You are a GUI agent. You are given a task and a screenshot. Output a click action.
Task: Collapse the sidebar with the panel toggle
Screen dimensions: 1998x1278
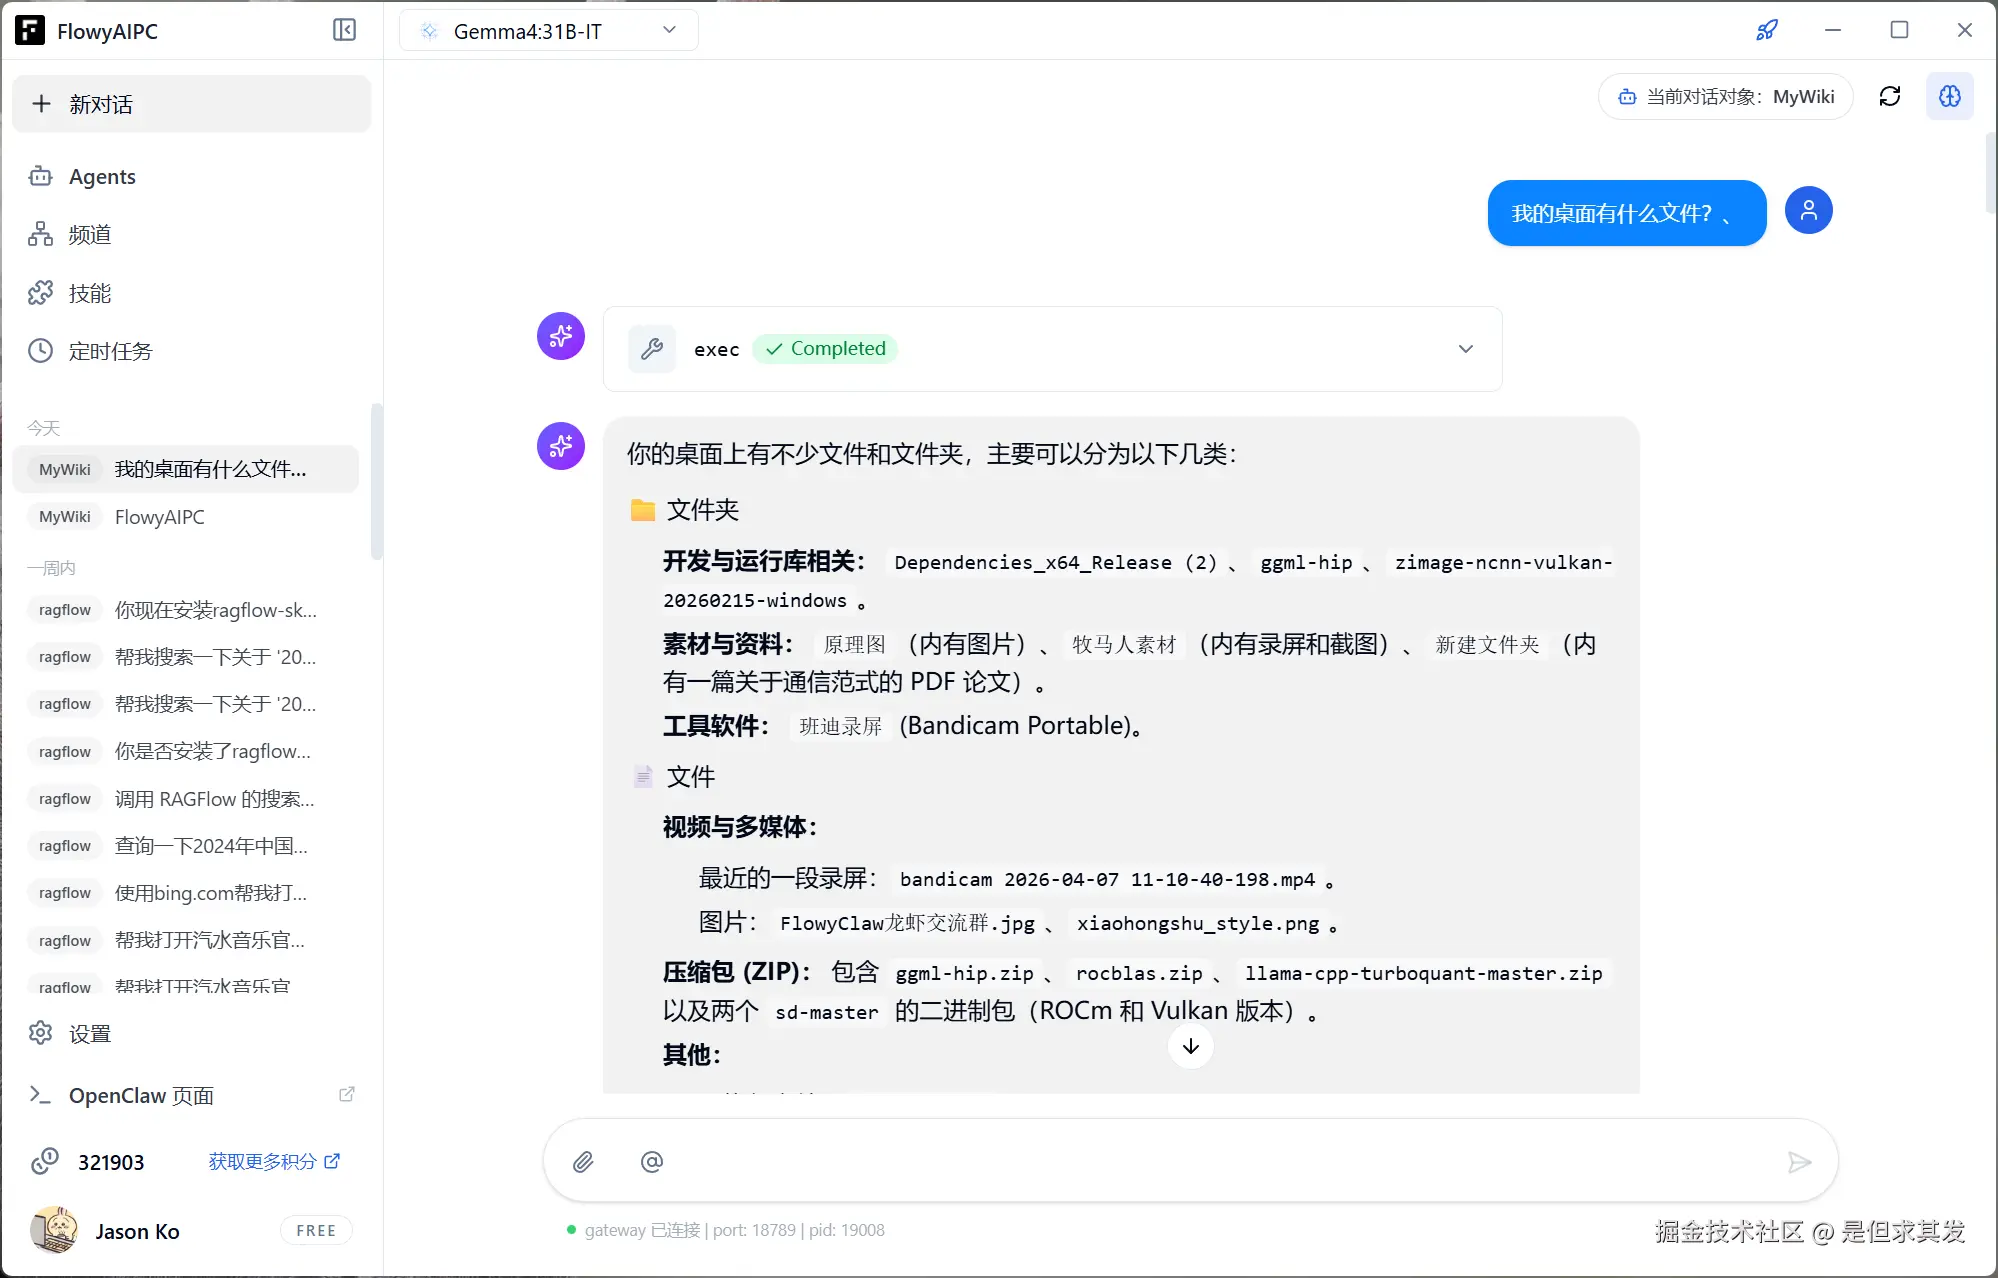tap(344, 30)
